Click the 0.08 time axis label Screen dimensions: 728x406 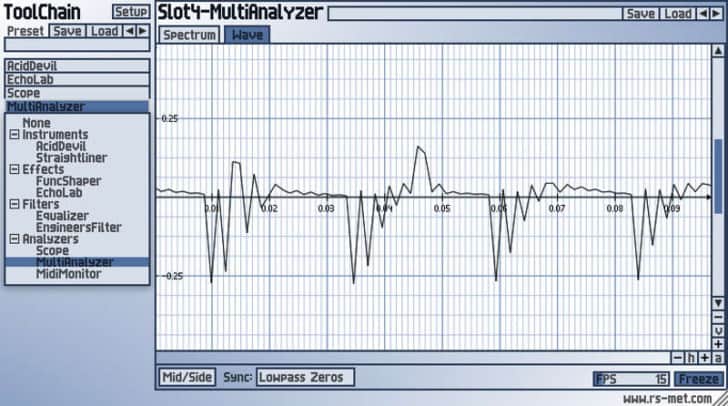[615, 209]
